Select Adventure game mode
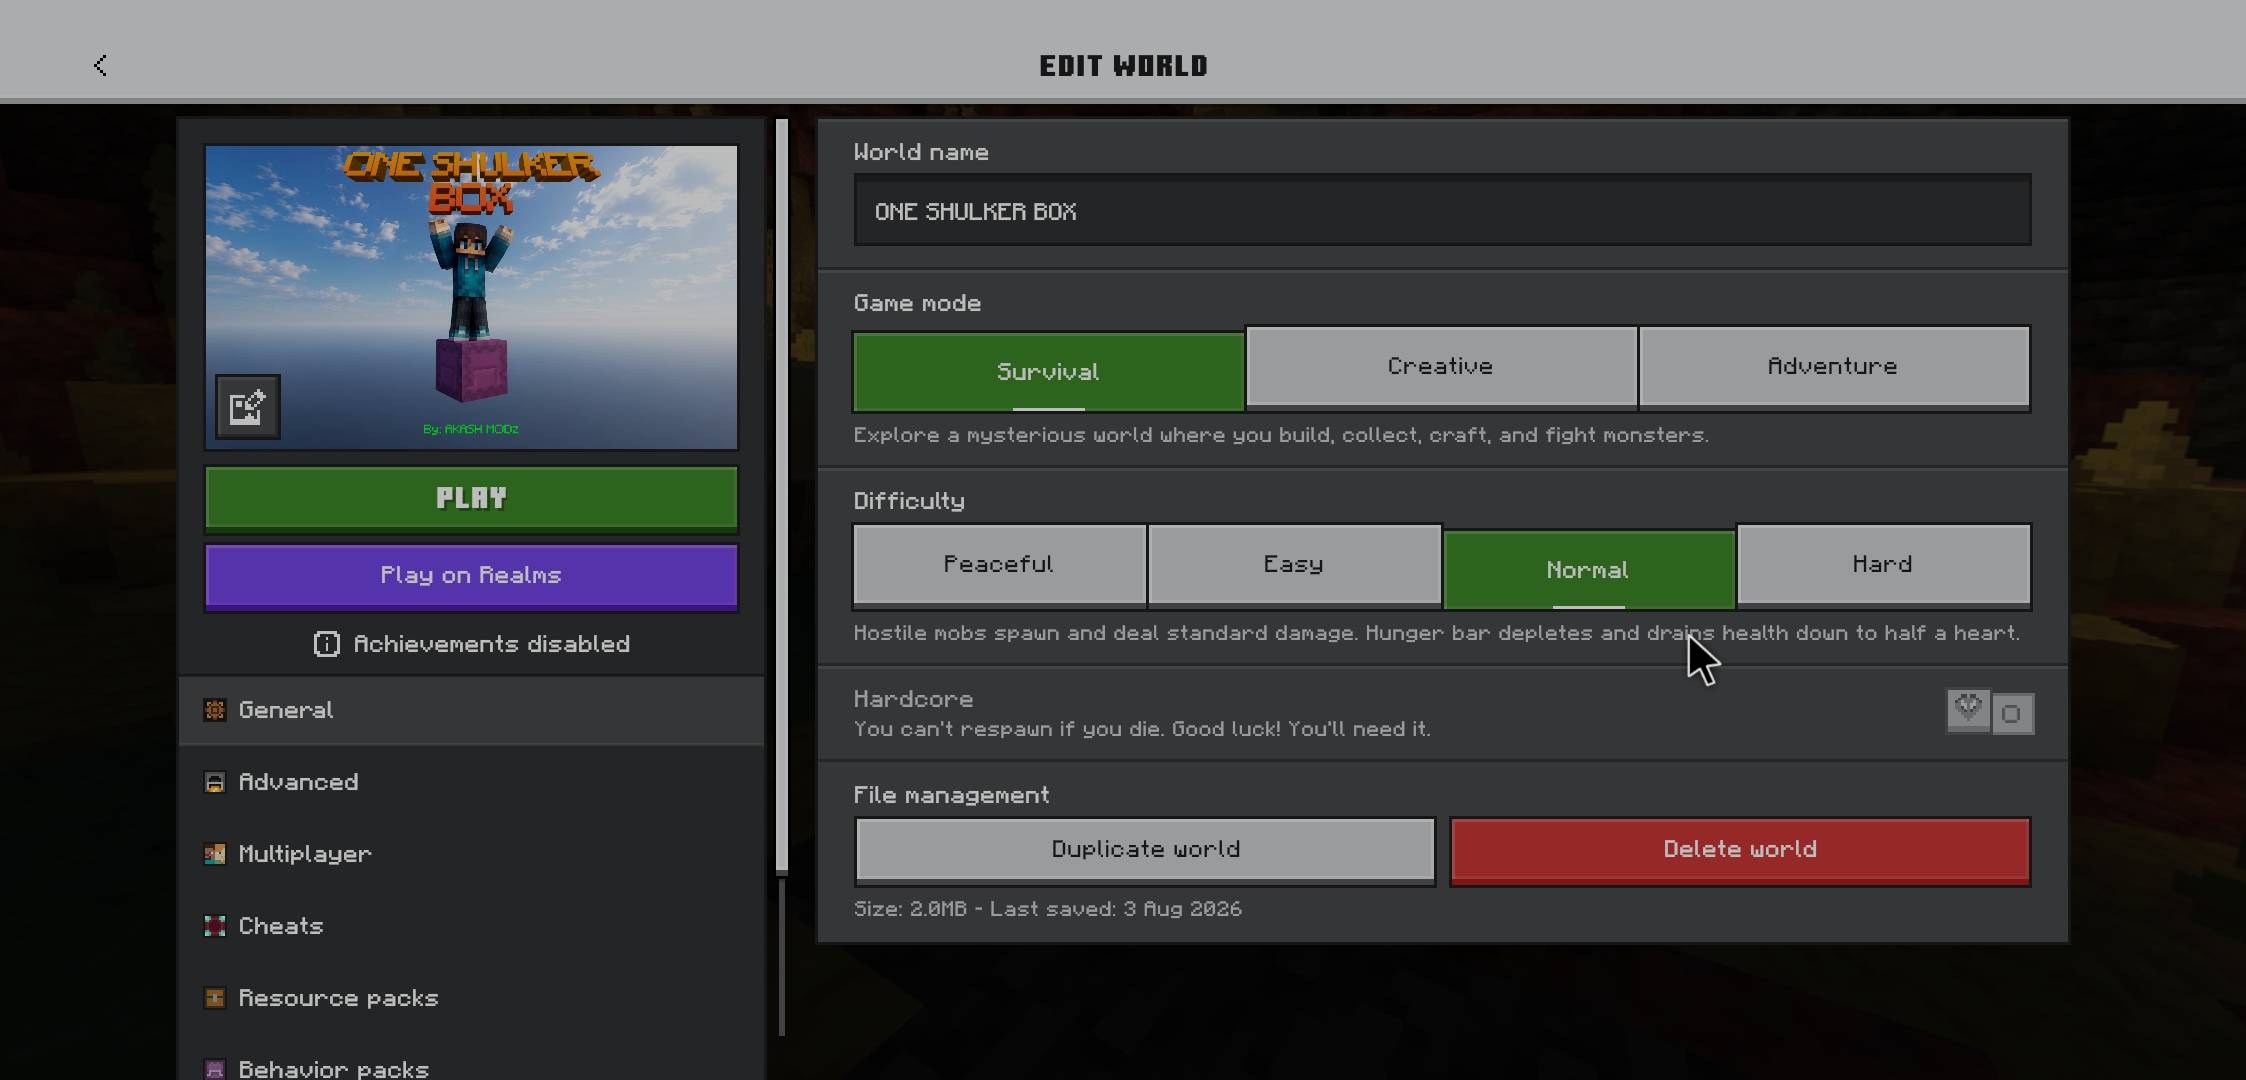Image resolution: width=2246 pixels, height=1080 pixels. (x=1834, y=367)
